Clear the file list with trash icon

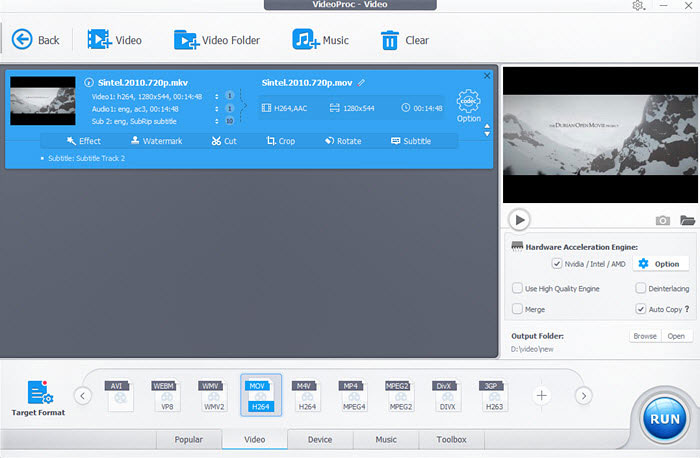pyautogui.click(x=404, y=40)
